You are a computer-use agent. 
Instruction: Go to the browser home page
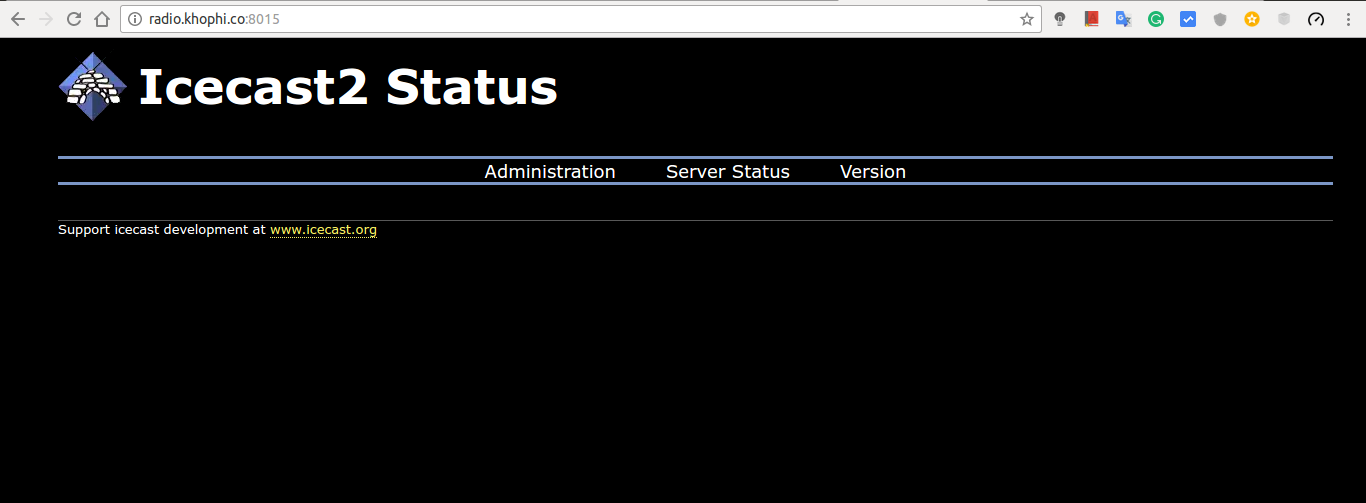point(101,19)
